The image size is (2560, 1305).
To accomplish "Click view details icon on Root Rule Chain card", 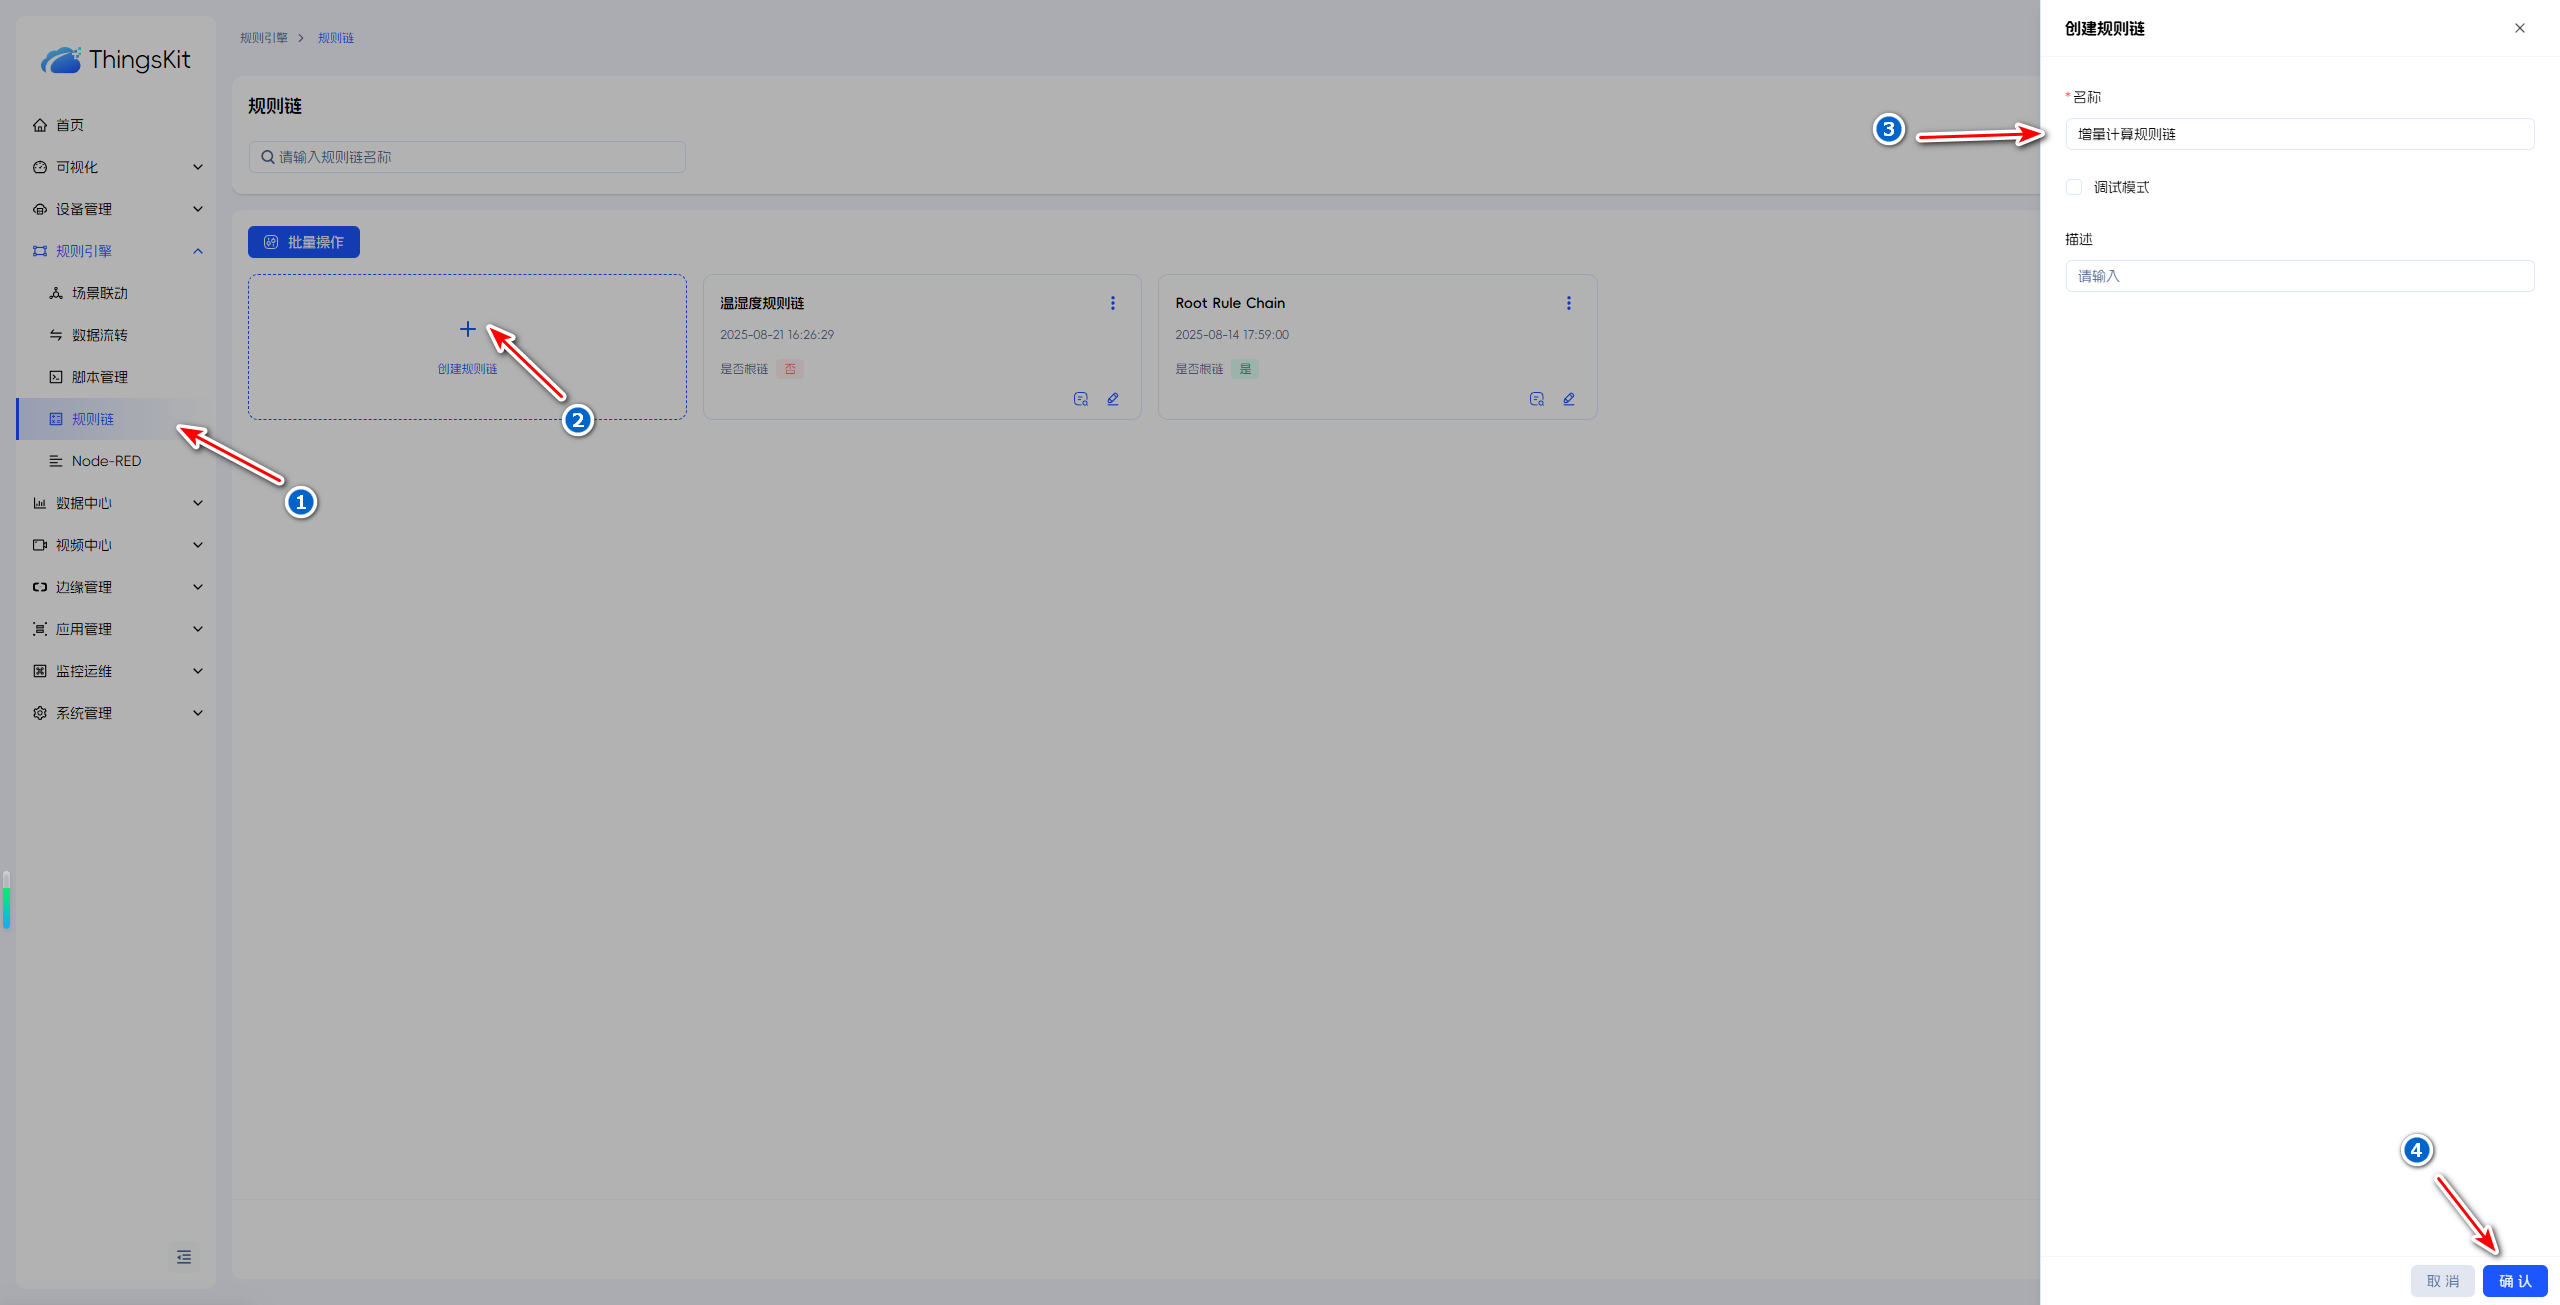I will (1536, 399).
